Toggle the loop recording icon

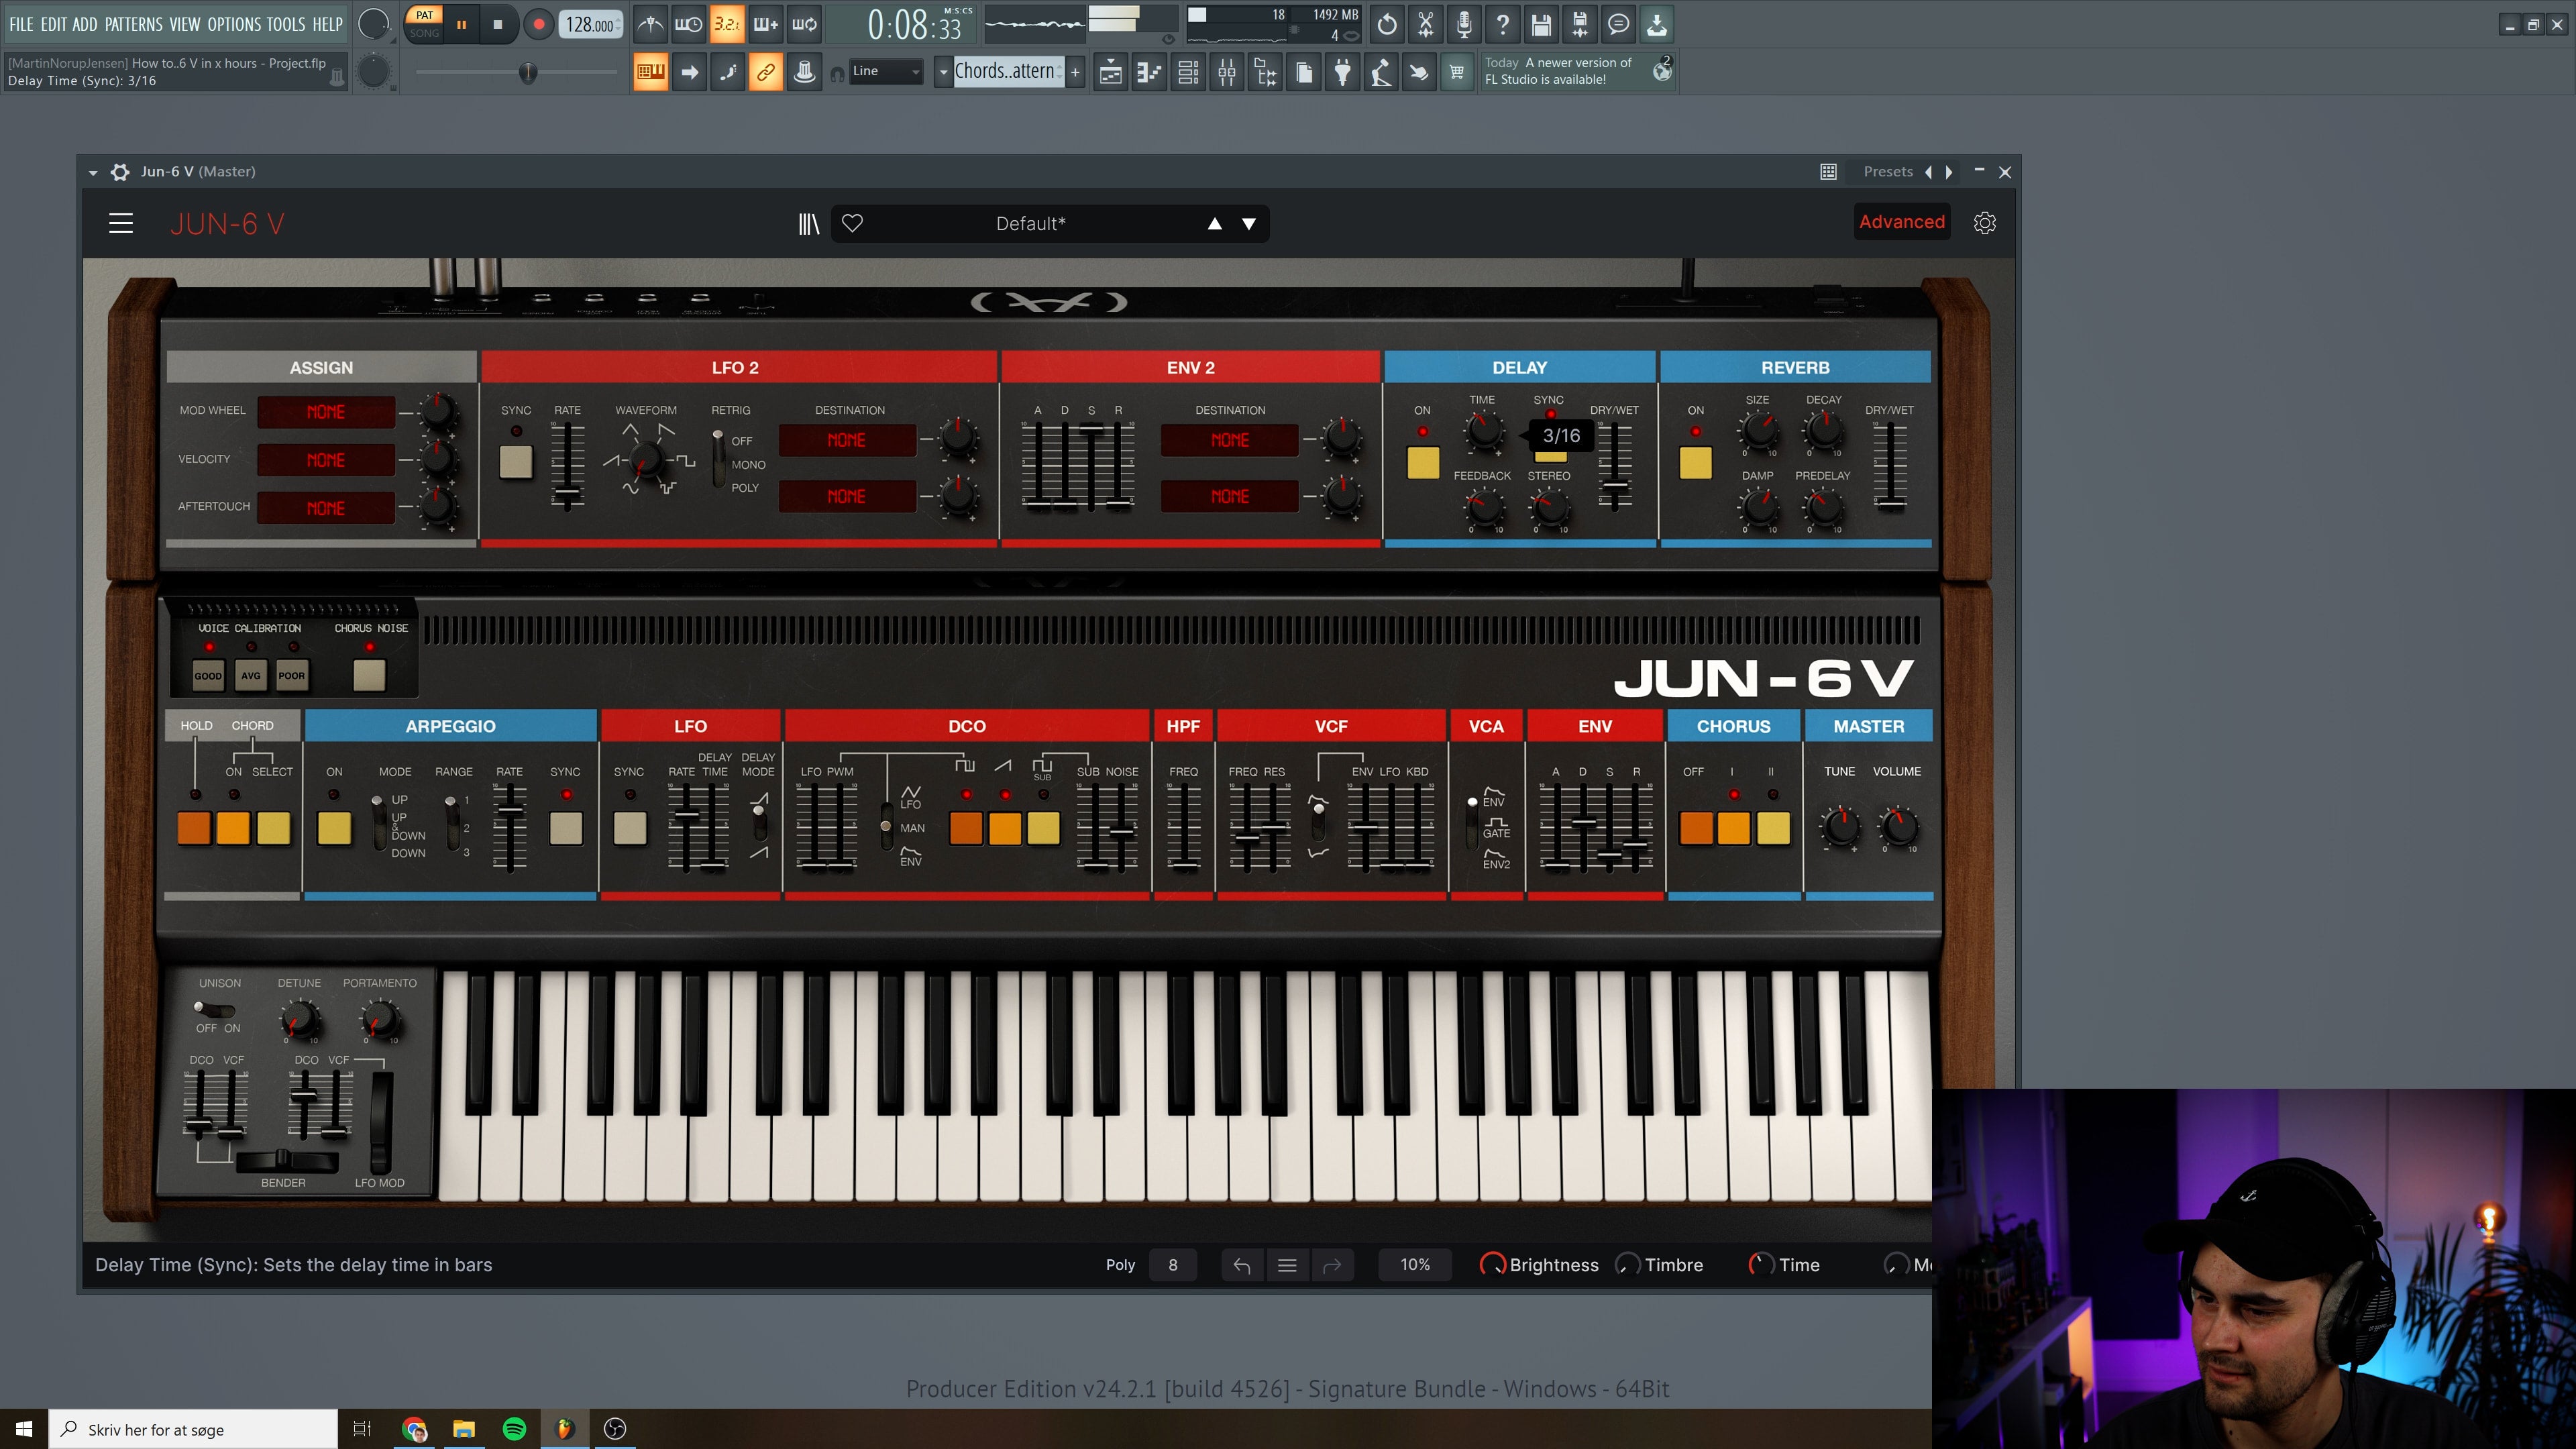pyautogui.click(x=805, y=25)
